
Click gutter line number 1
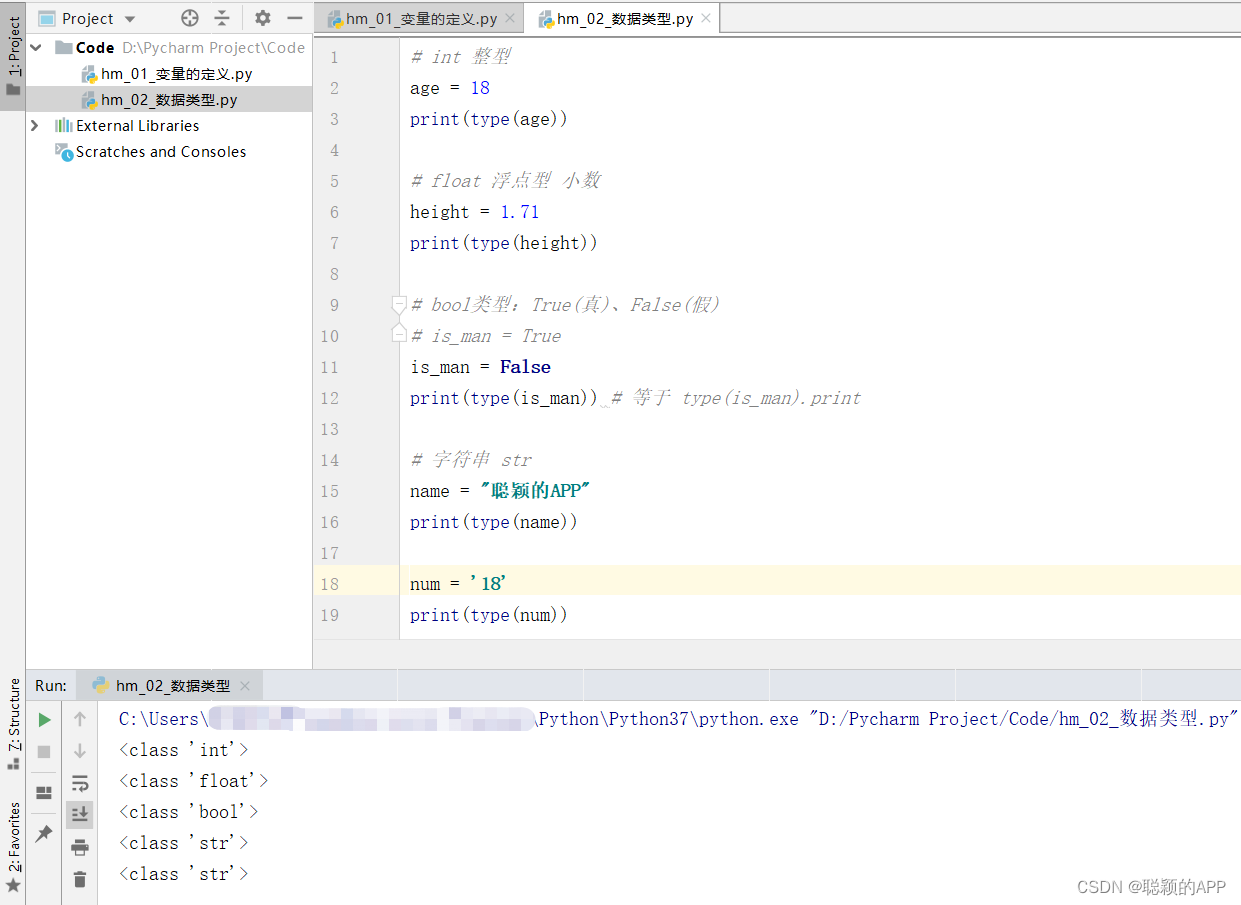point(334,57)
